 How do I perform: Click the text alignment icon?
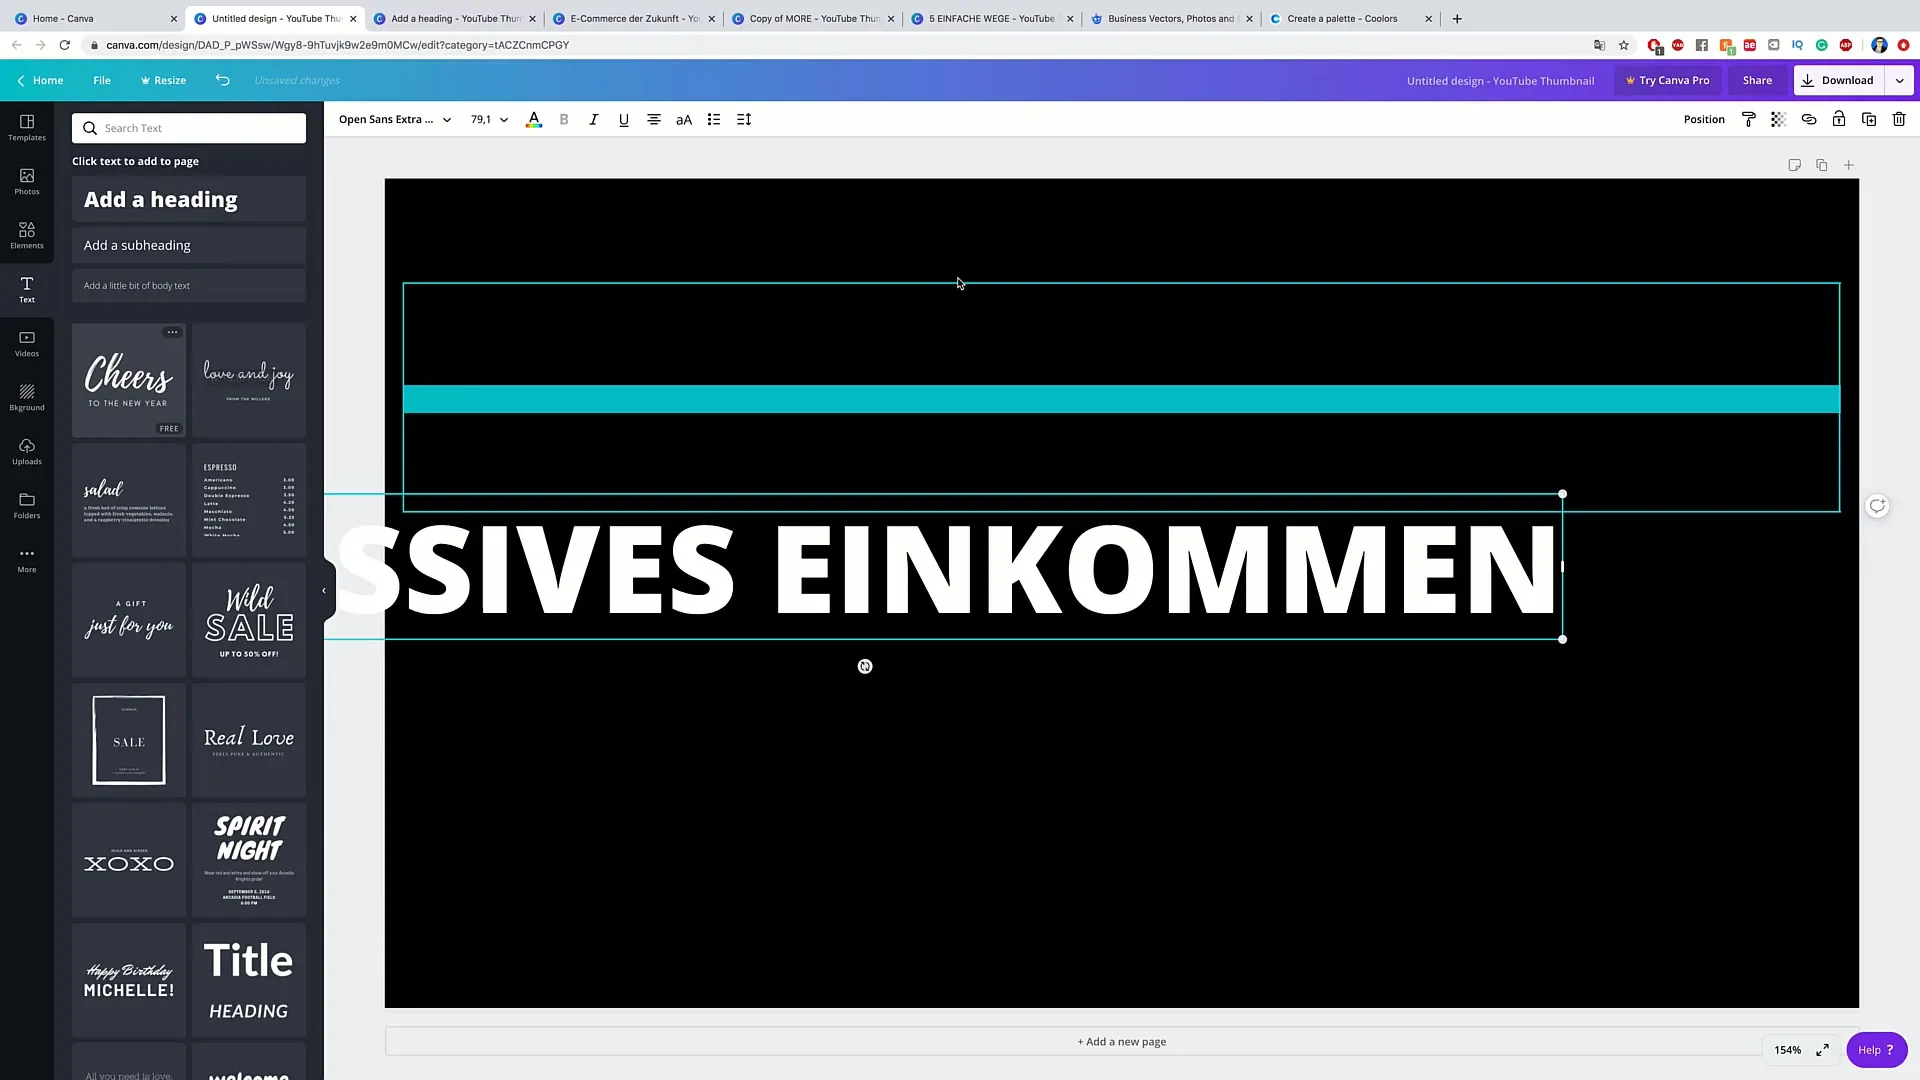click(x=654, y=120)
